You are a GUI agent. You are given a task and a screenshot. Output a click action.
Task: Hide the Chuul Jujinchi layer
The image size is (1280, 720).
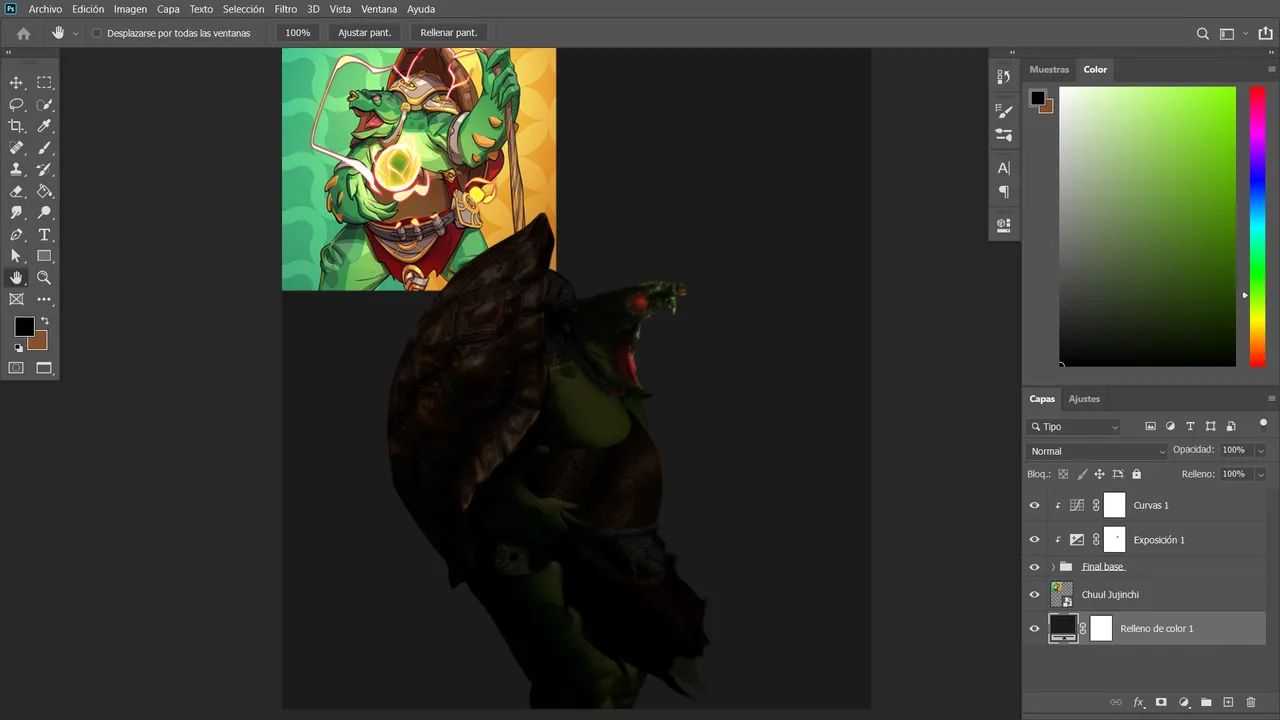tap(1035, 594)
